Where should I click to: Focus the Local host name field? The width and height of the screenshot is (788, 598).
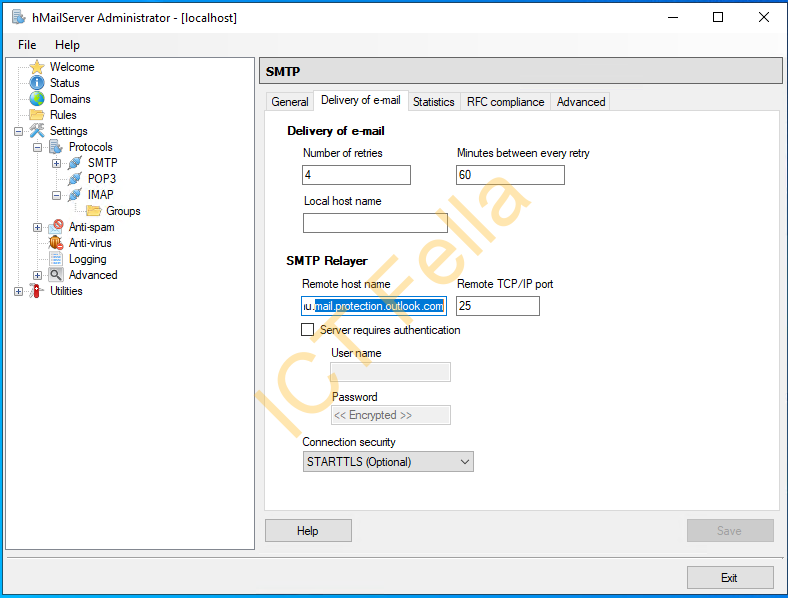(x=375, y=223)
